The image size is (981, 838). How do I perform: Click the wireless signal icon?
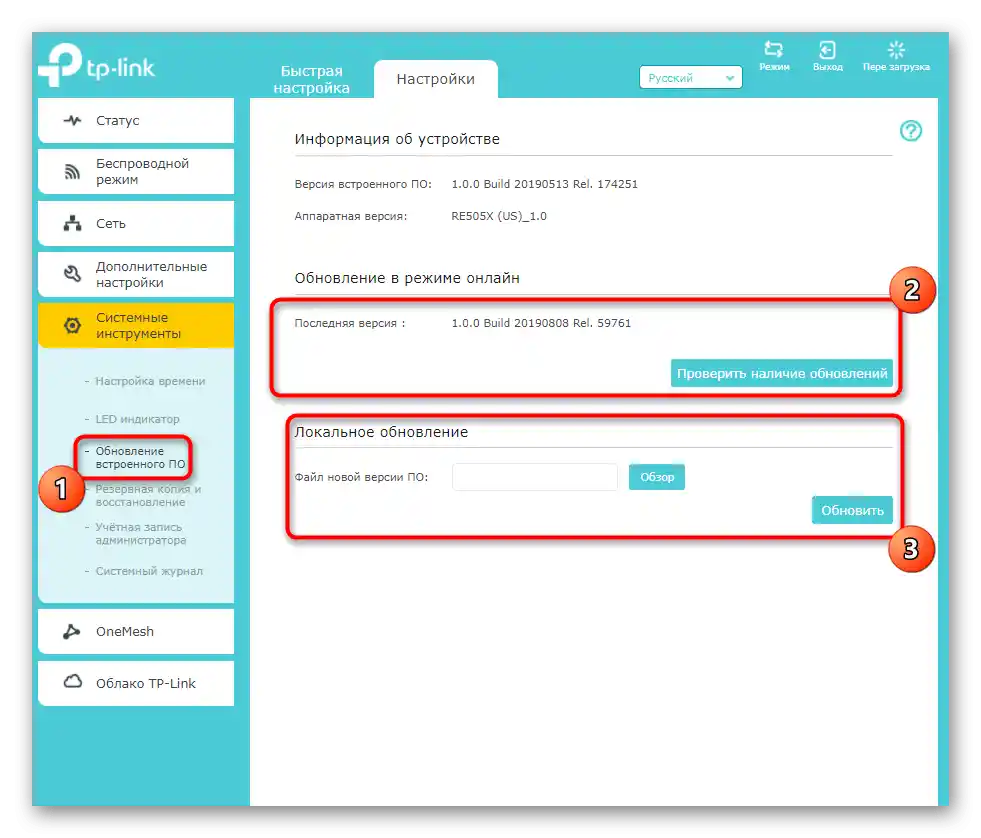pyautogui.click(x=73, y=171)
